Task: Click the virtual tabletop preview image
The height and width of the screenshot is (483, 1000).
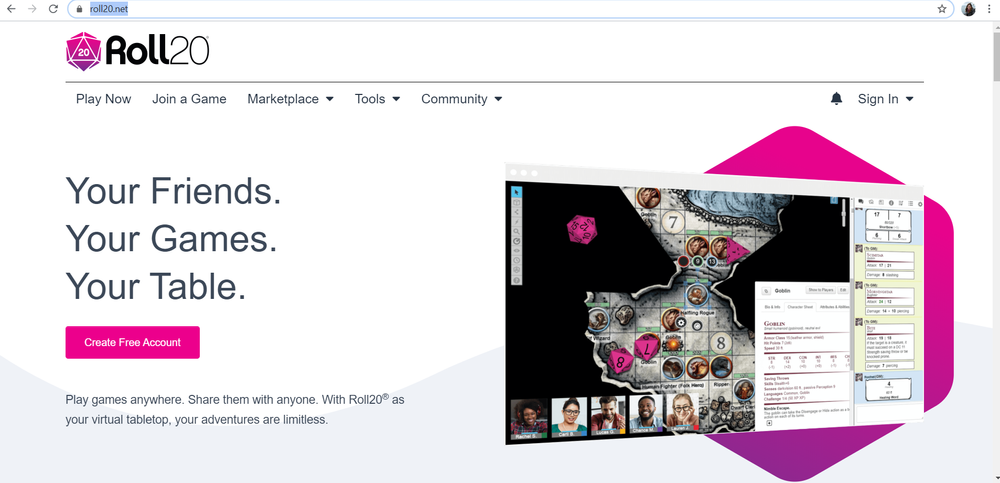Action: pos(714,304)
